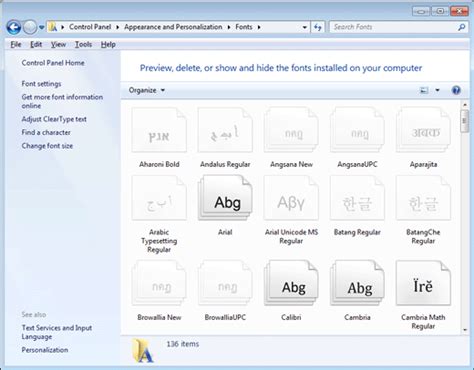Select the Batang Regular font icon
The width and height of the screenshot is (474, 370).
coord(357,198)
